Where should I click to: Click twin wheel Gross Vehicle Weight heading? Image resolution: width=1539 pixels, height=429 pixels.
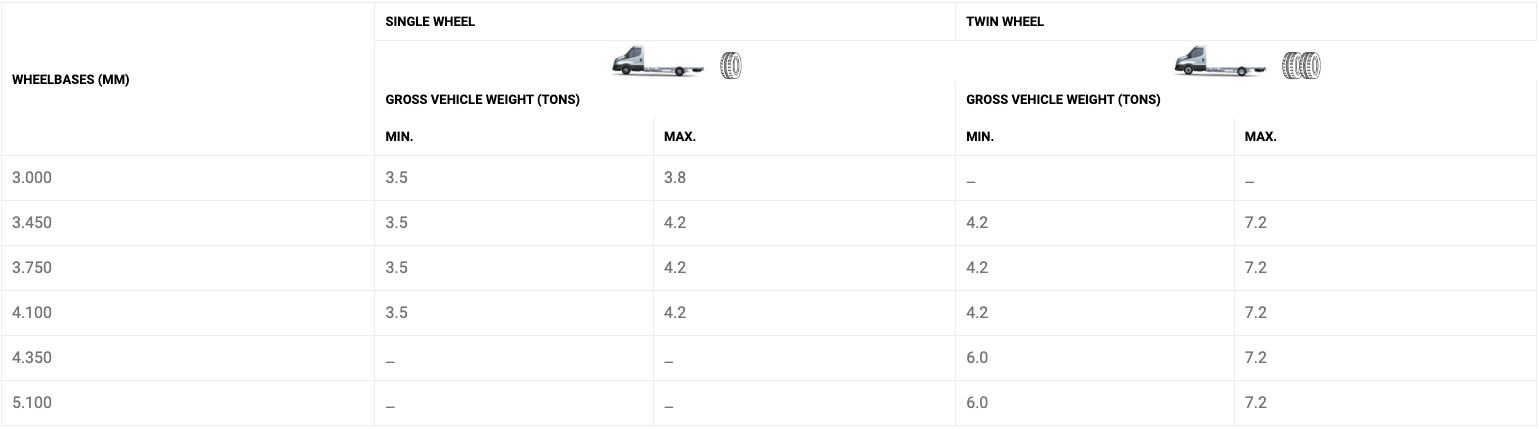coord(1064,100)
